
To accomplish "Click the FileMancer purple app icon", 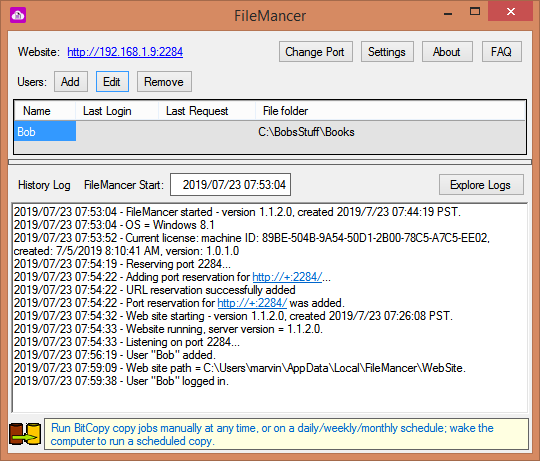I will (18, 15).
